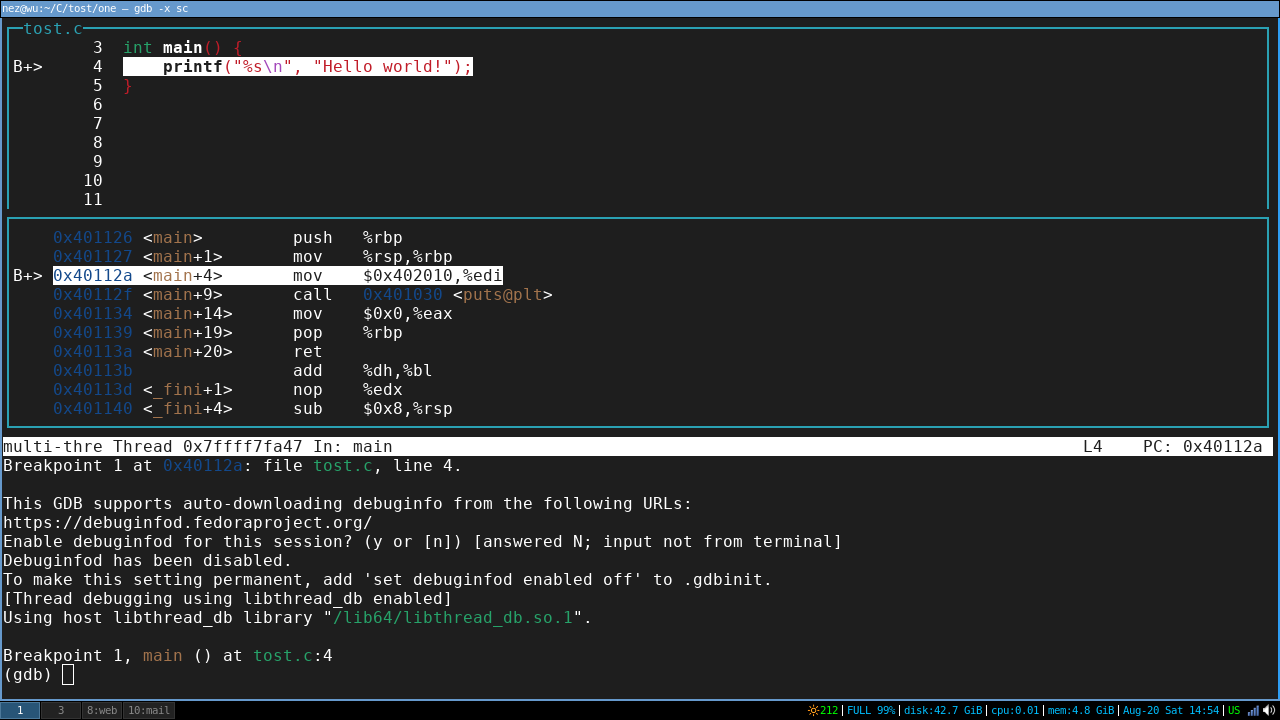The image size is (1280, 720).
Task: Click the disk:42.7 GiB status entry
Action: [943, 710]
